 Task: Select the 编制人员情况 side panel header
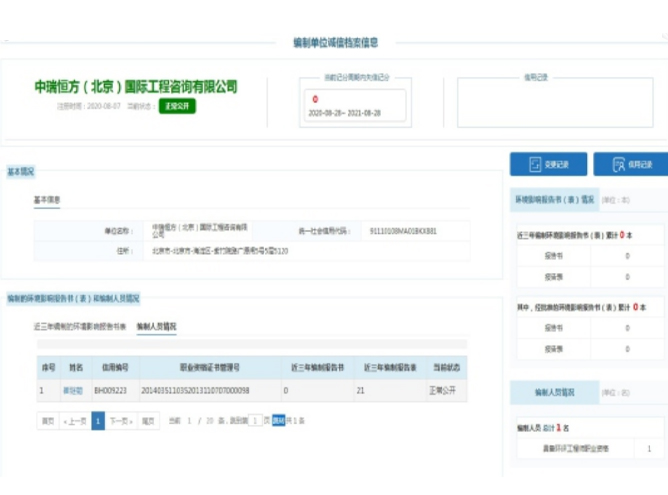551,393
